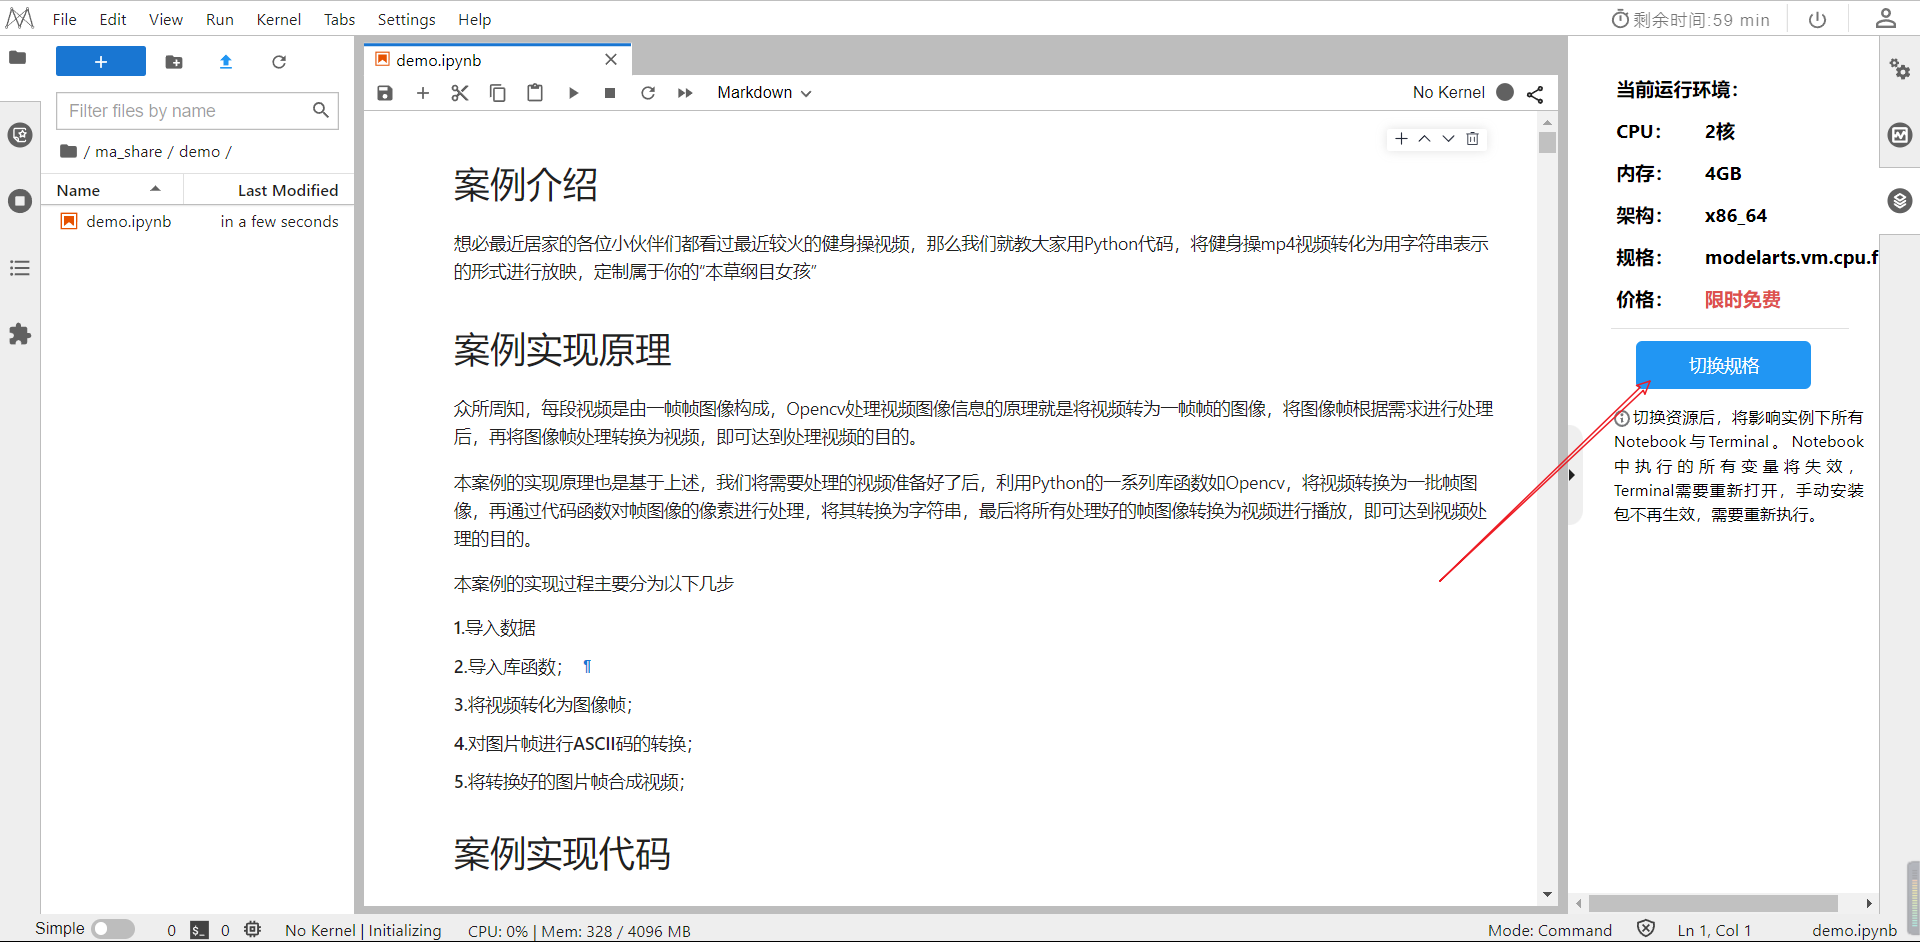The image size is (1920, 942).
Task: Move the cell up
Action: click(x=1425, y=139)
